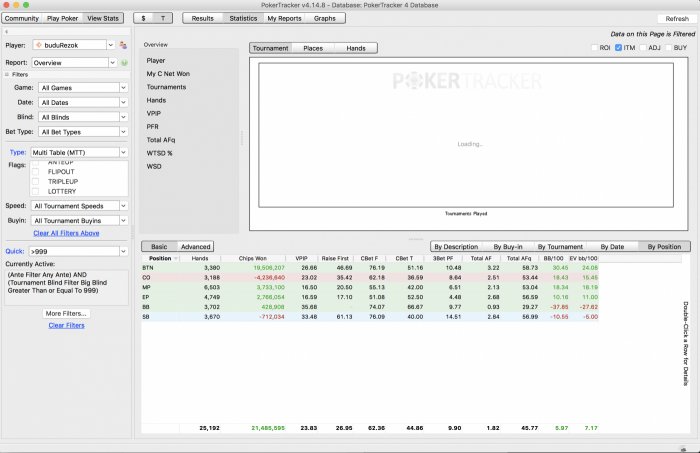The image size is (700, 453).
Task: Sort by the Position column header
Action: click(x=160, y=258)
